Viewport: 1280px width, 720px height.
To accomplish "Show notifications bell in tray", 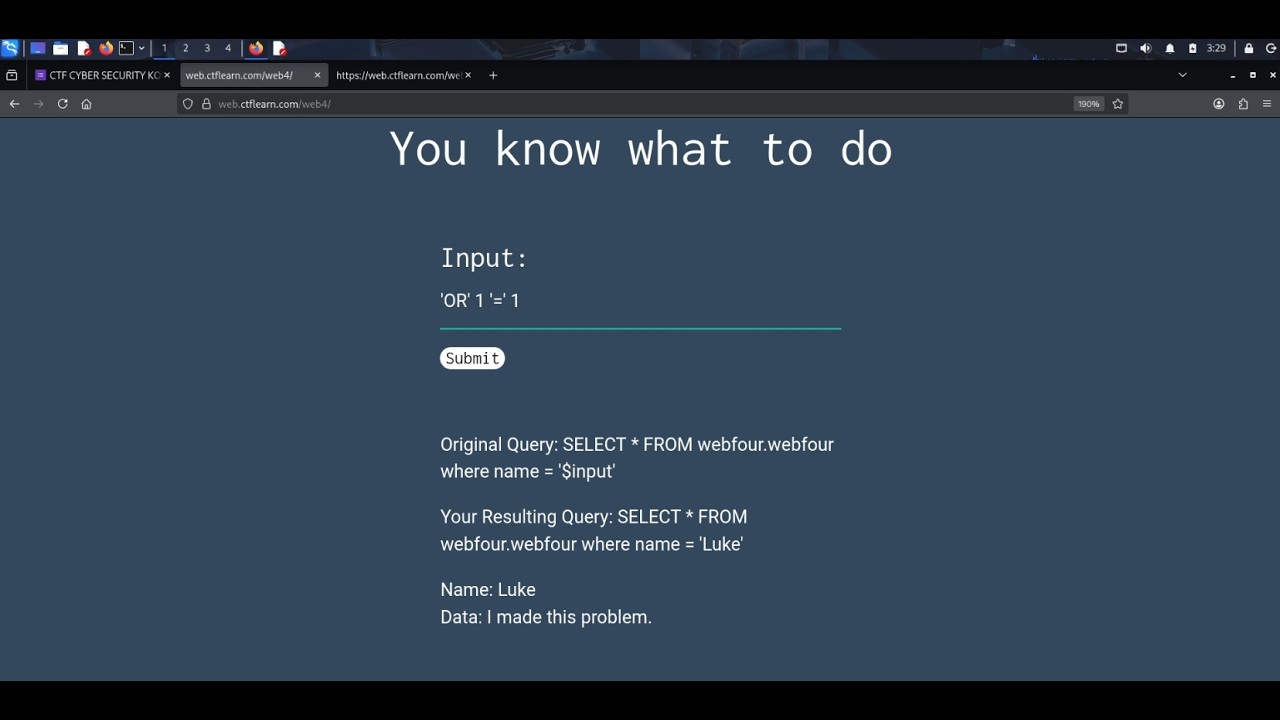I will click(x=1170, y=48).
